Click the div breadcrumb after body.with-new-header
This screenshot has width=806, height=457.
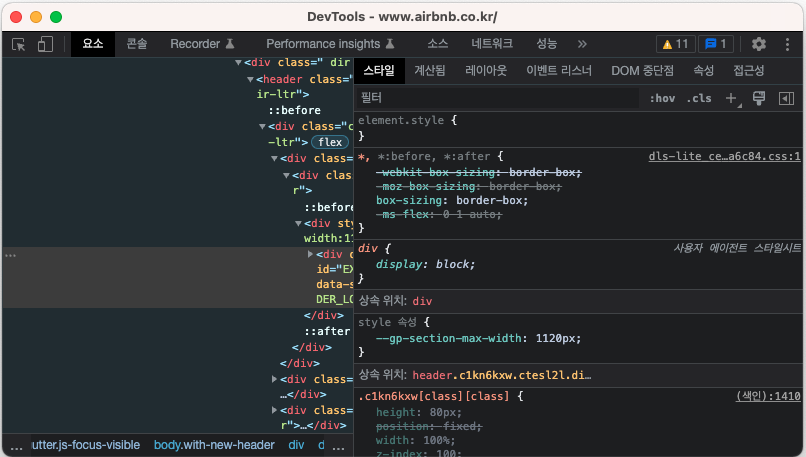[x=296, y=445]
